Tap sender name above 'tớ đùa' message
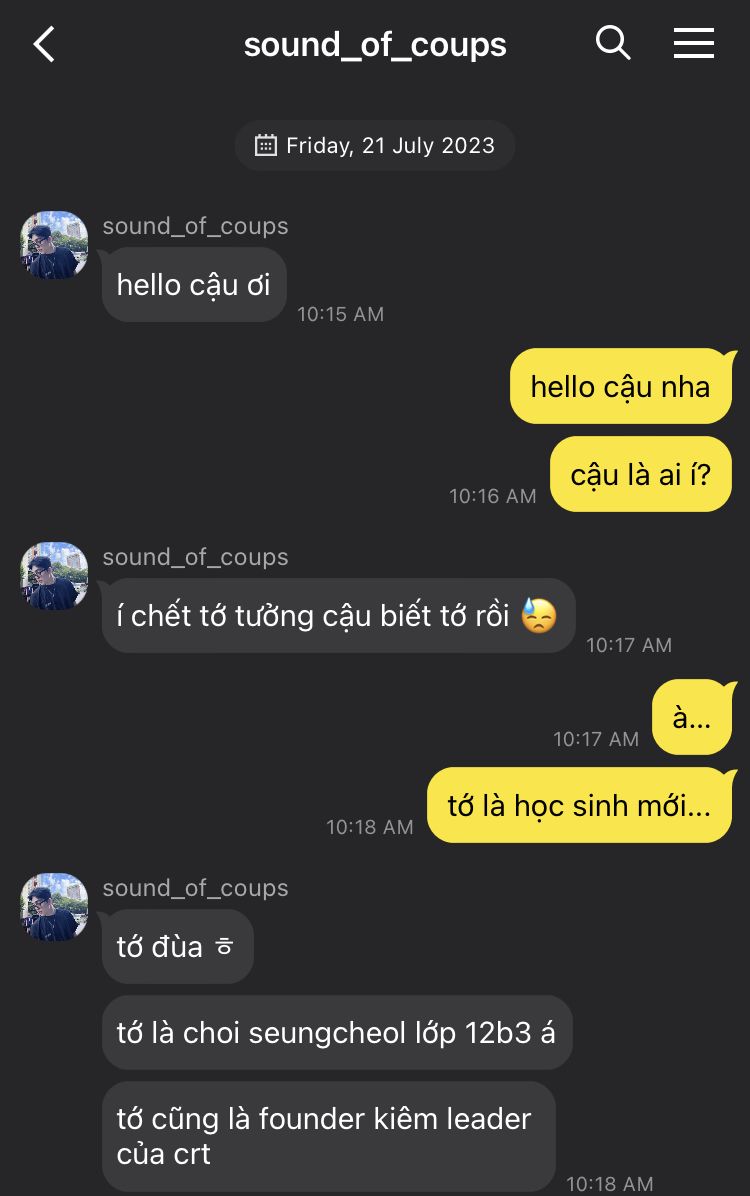Viewport: 750px width, 1196px height. [195, 888]
